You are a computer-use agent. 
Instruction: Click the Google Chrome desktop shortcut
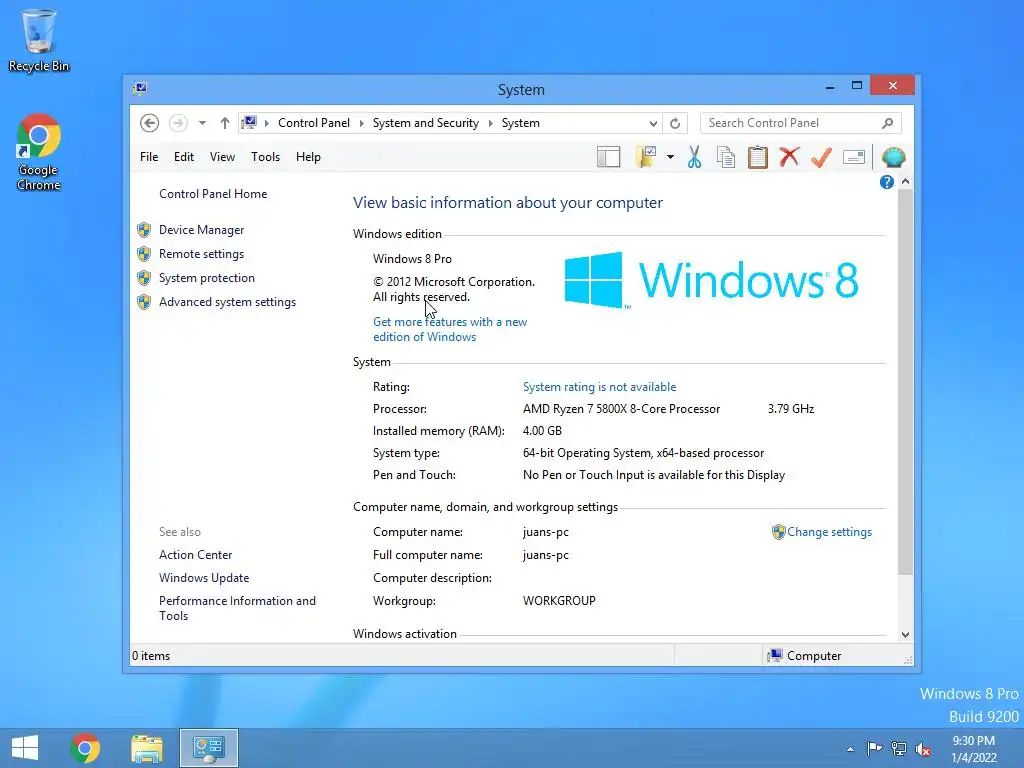(x=39, y=152)
